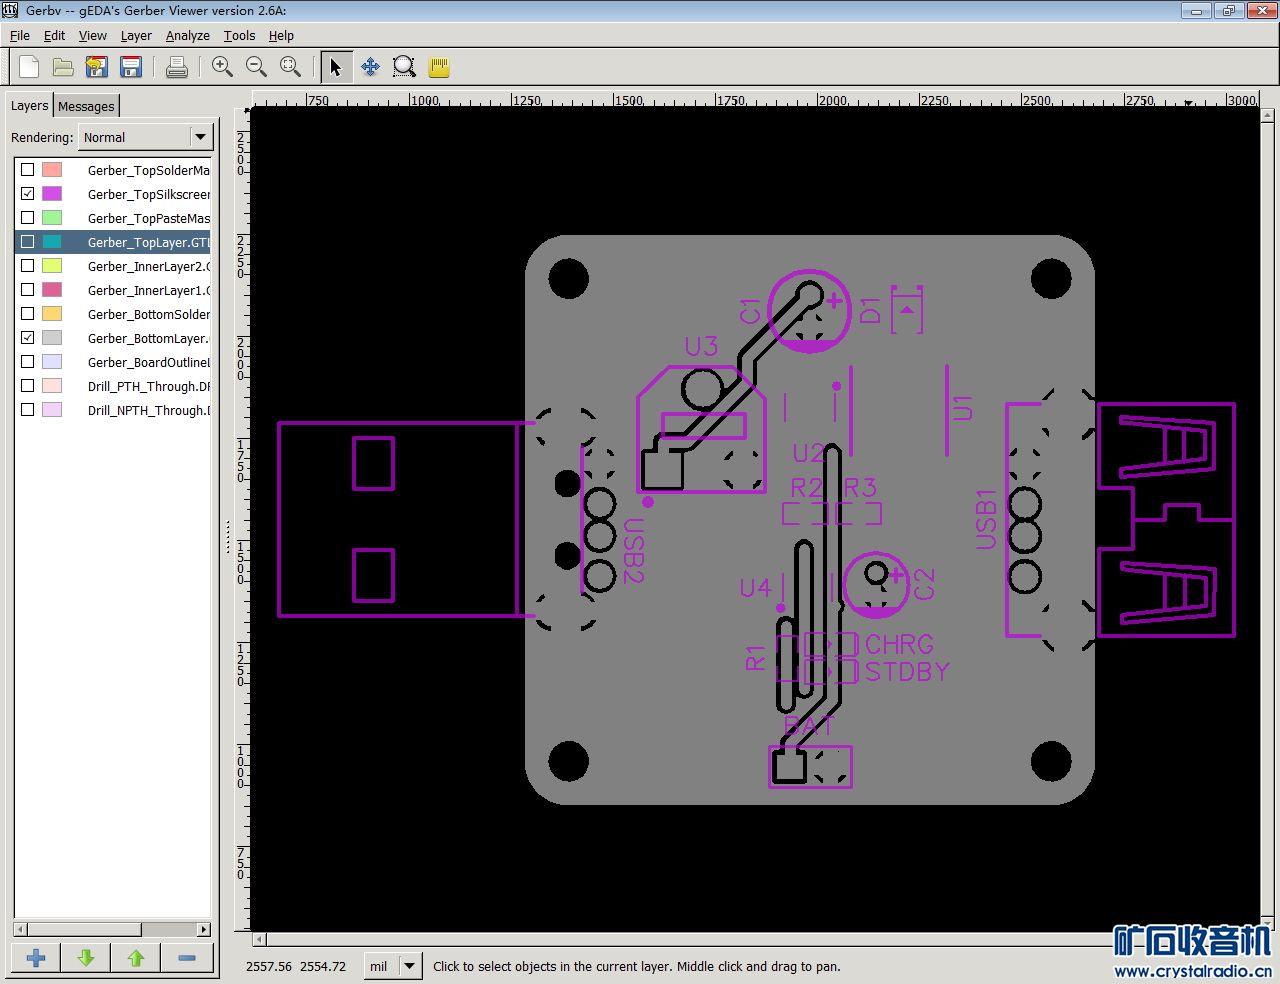Select the Gerber_BoardOutline layer row
The width and height of the screenshot is (1280, 984).
coord(113,362)
